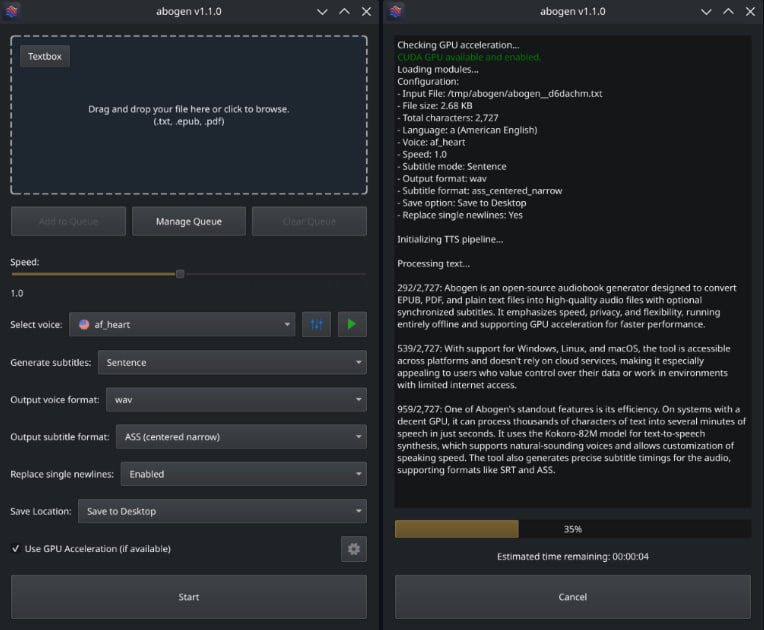
Task: Open the Select voice af_heart dropdown
Action: pyautogui.click(x=182, y=325)
